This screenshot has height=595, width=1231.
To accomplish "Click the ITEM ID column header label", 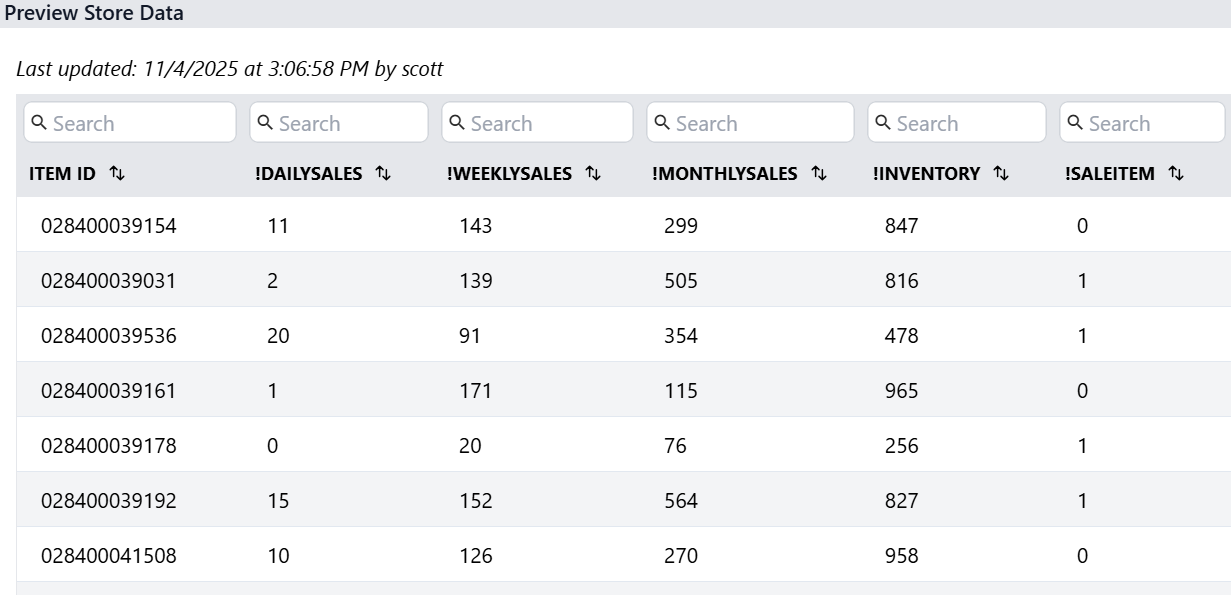I will 62,174.
